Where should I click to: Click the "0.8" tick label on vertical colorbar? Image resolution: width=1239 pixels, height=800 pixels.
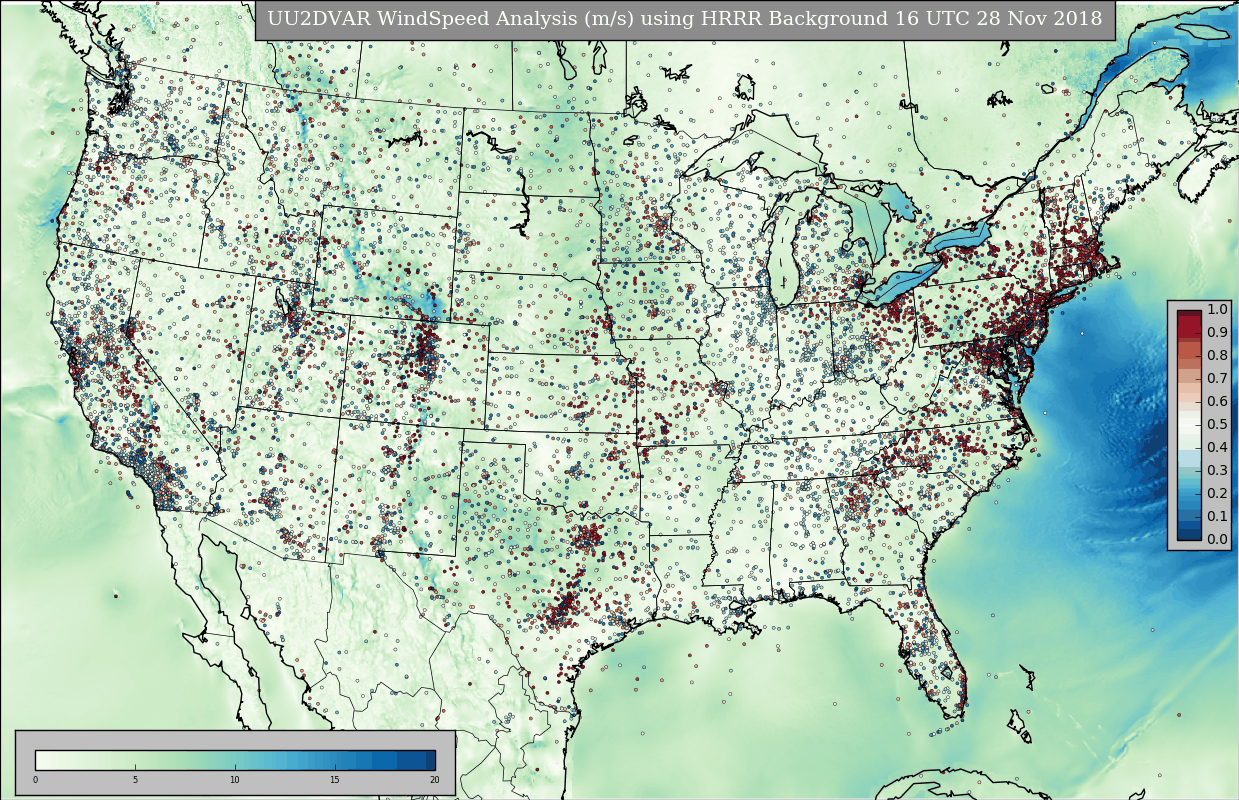click(x=1217, y=355)
